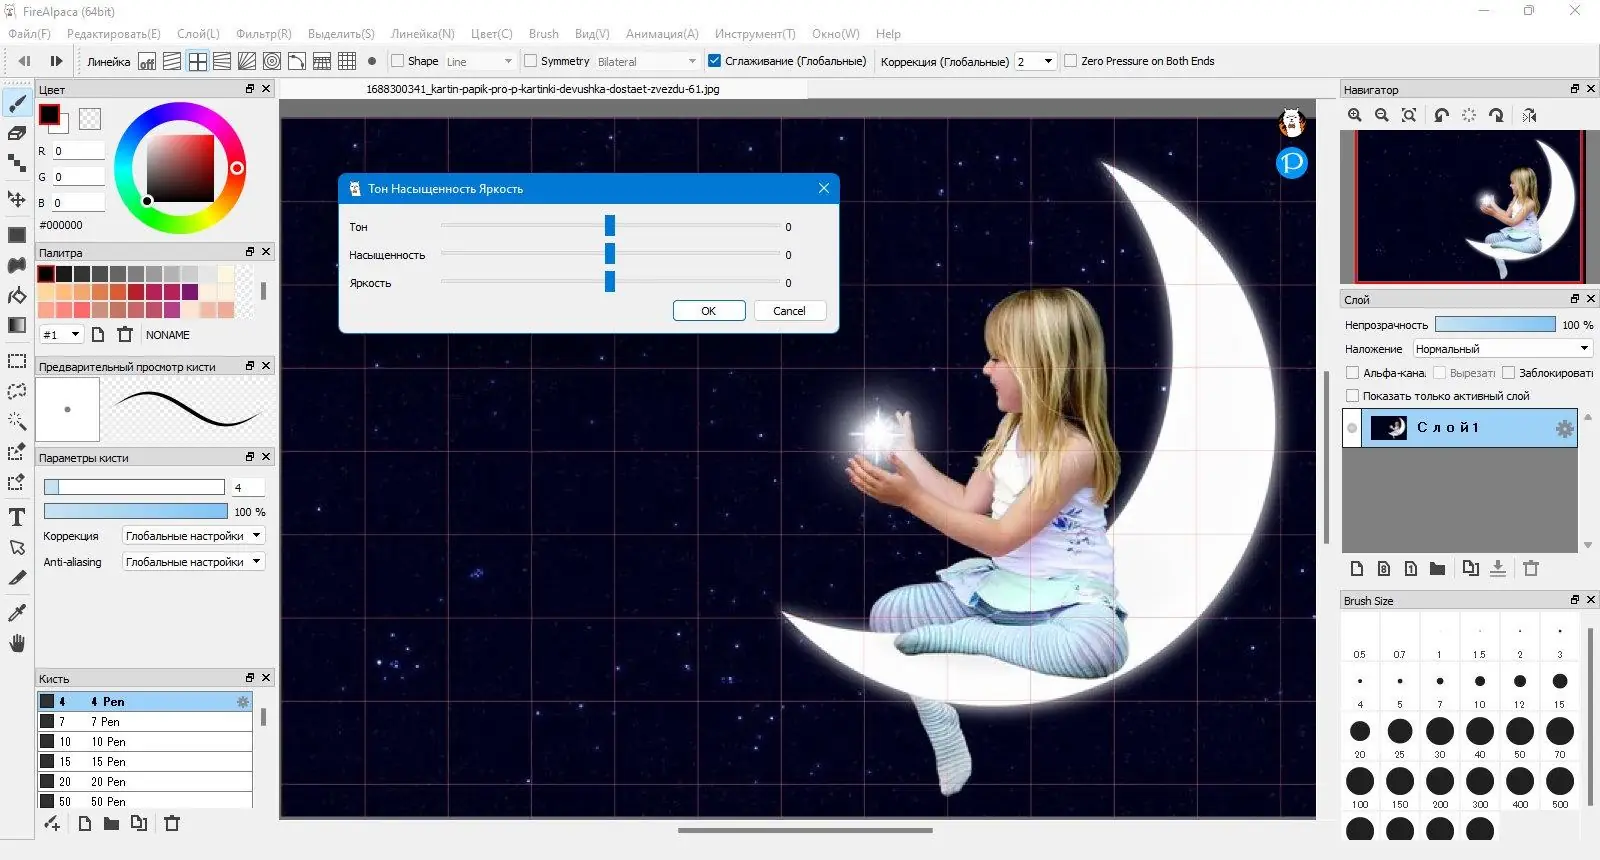
Task: Turn the ruler snap off
Action: pyautogui.click(x=147, y=61)
